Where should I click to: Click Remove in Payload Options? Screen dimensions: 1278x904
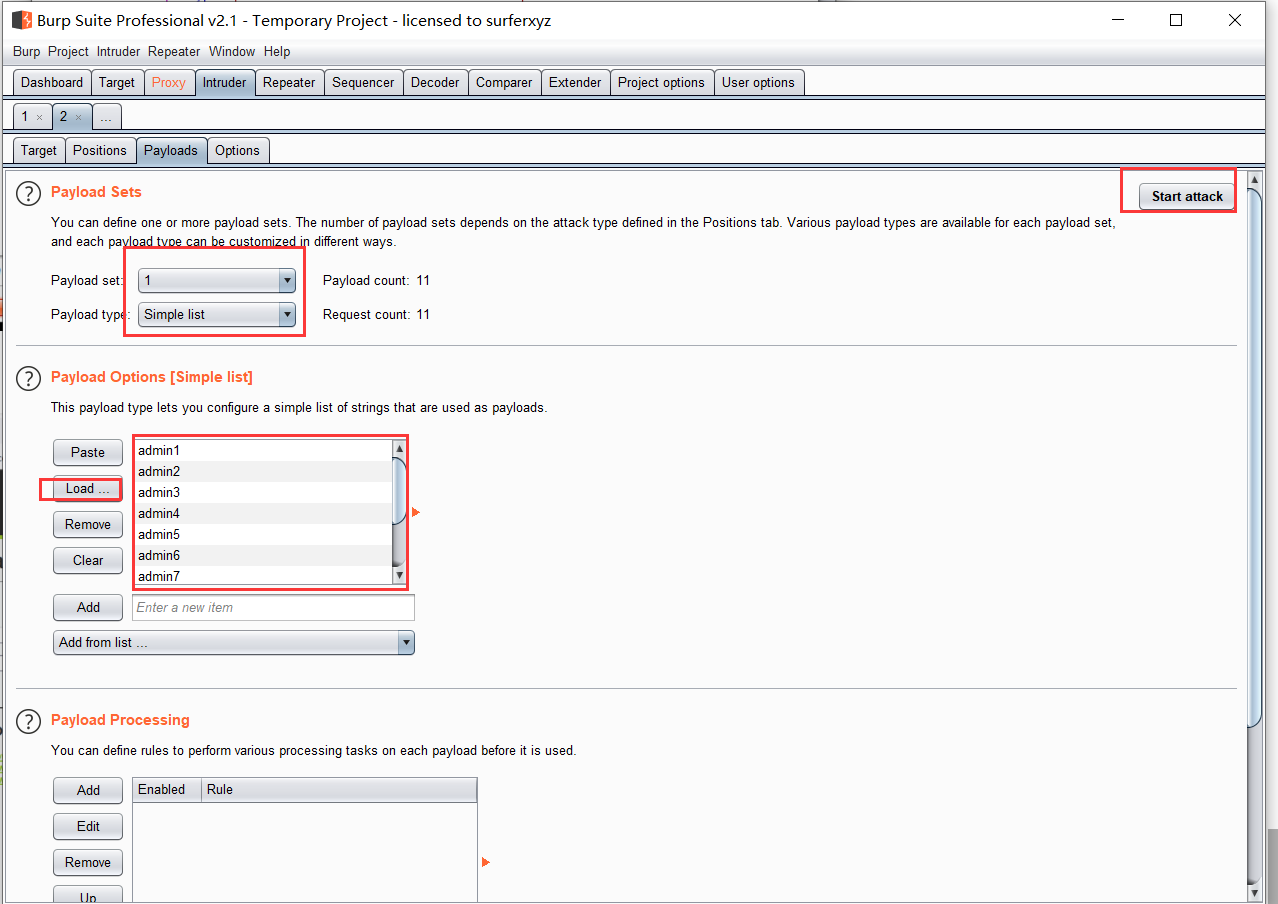88,525
